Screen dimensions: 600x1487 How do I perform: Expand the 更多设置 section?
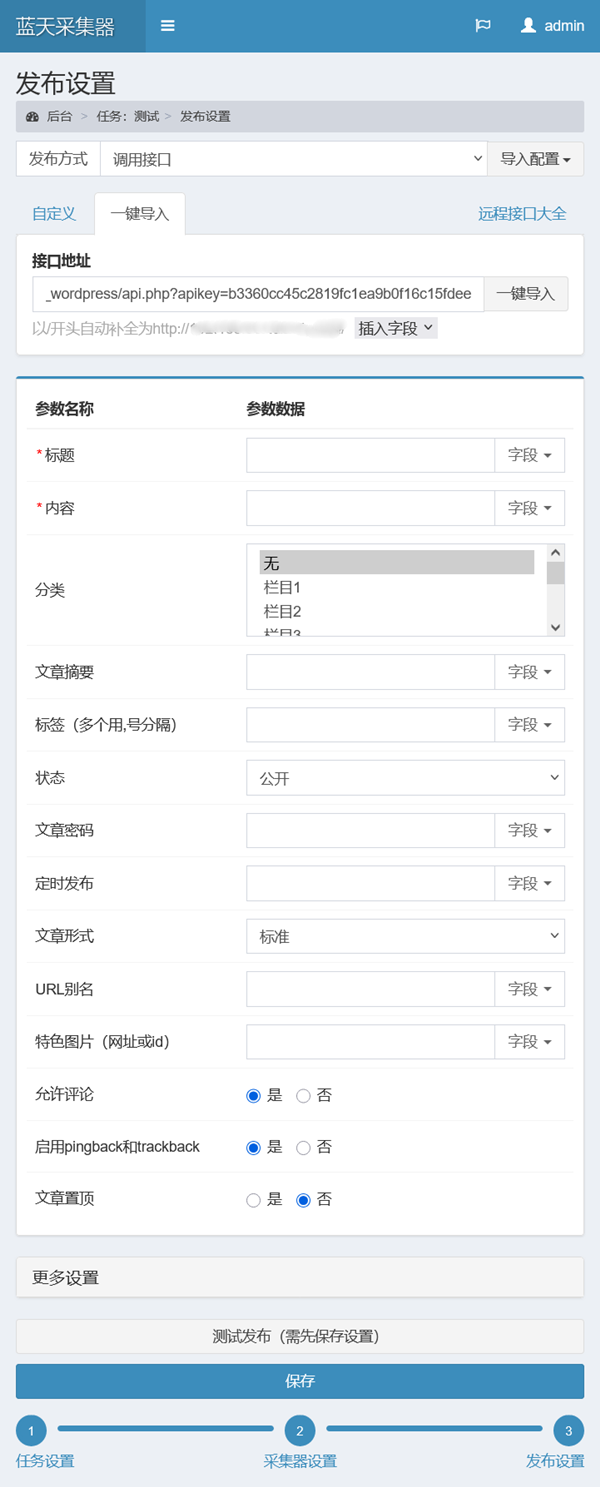300,1277
